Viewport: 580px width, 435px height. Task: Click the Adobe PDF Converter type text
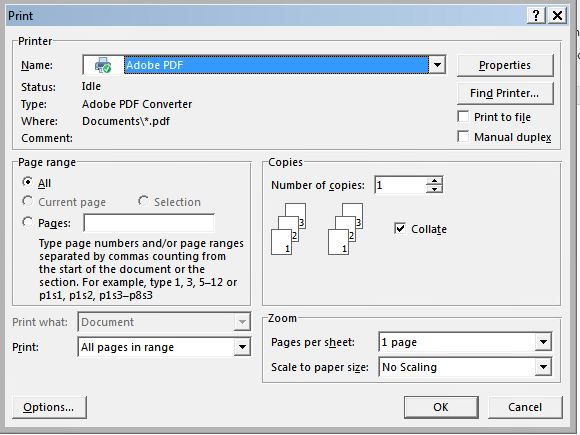coord(137,104)
